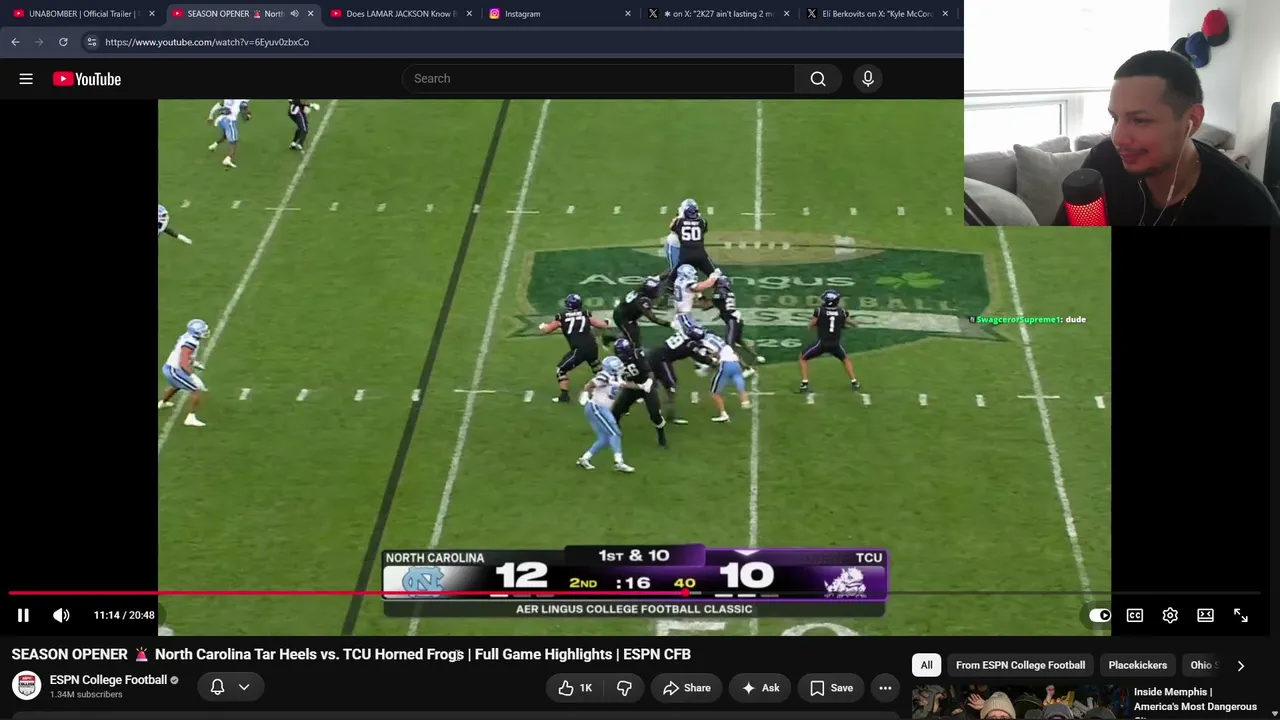Select the All filter chip

[x=926, y=665]
